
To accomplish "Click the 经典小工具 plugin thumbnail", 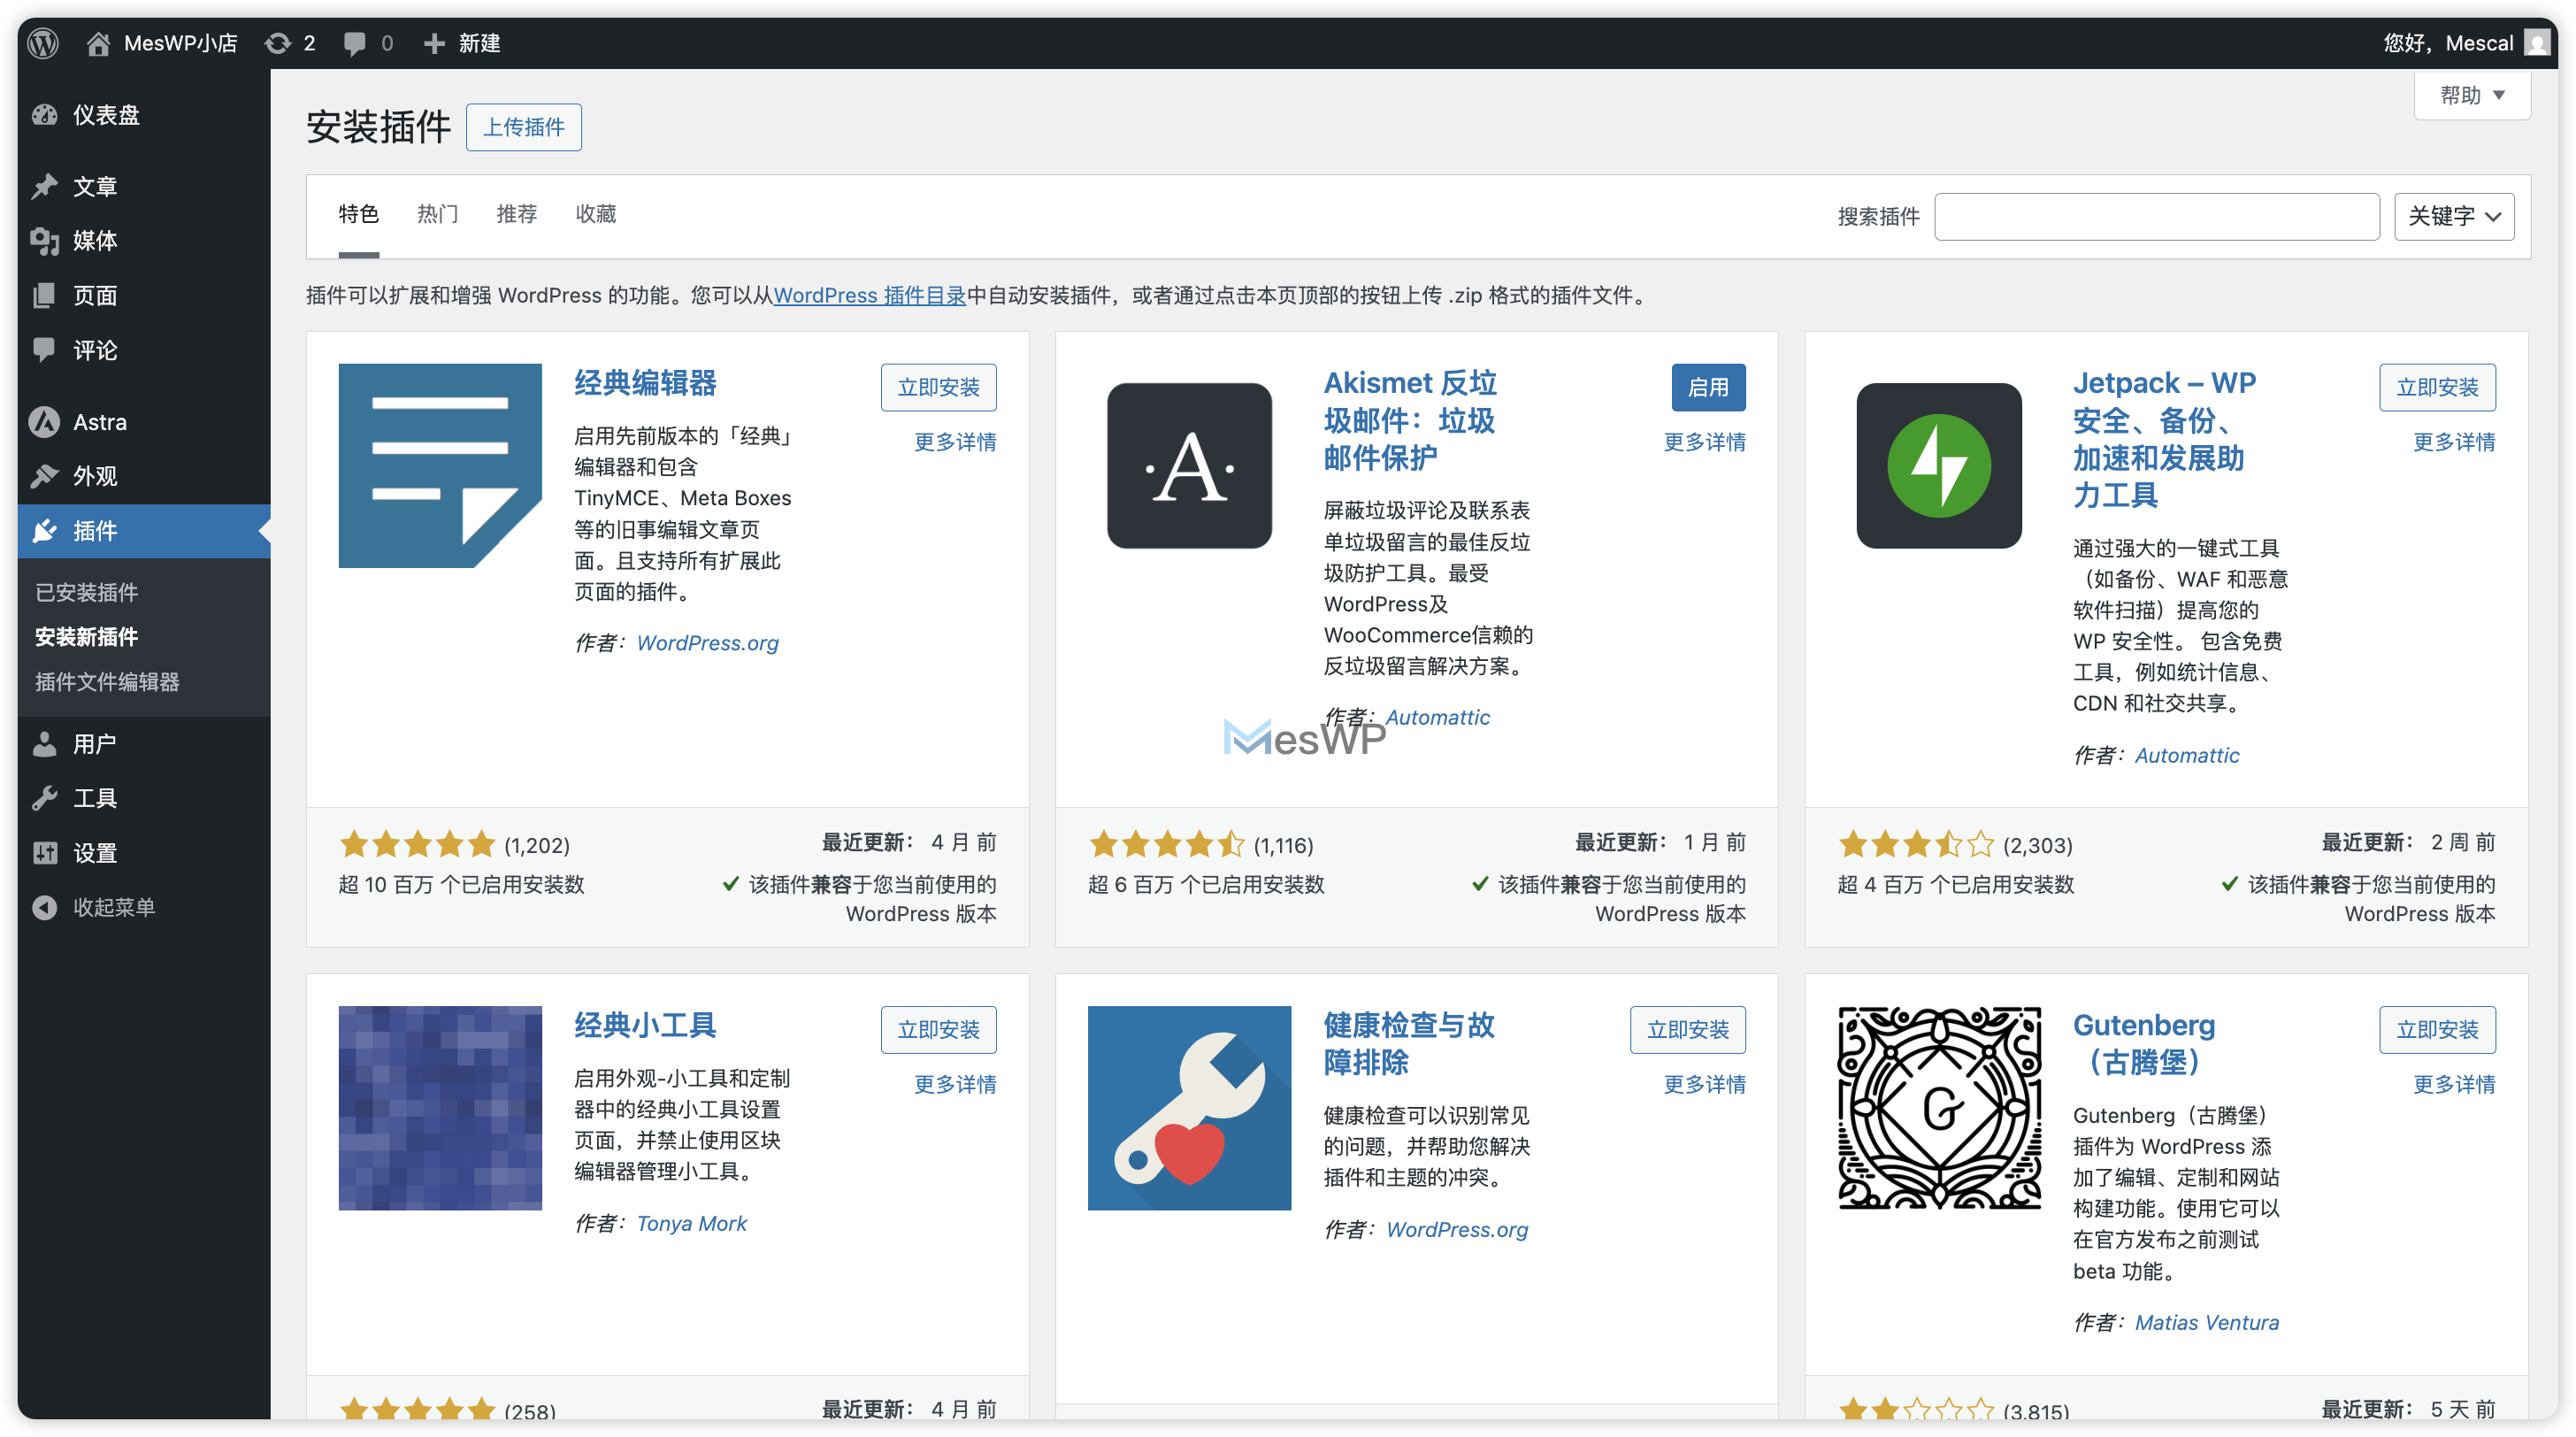I will (440, 1108).
